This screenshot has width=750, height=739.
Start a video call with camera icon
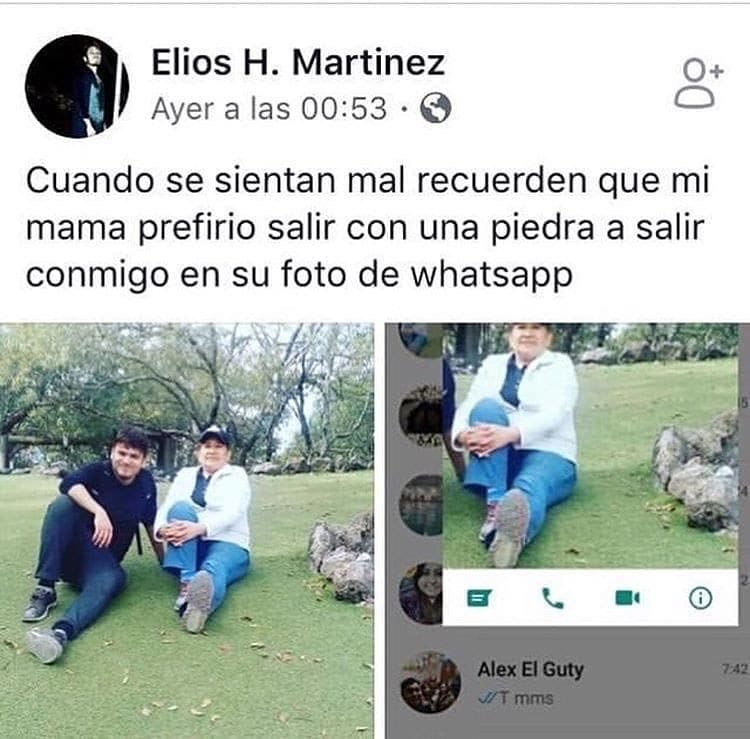627,597
